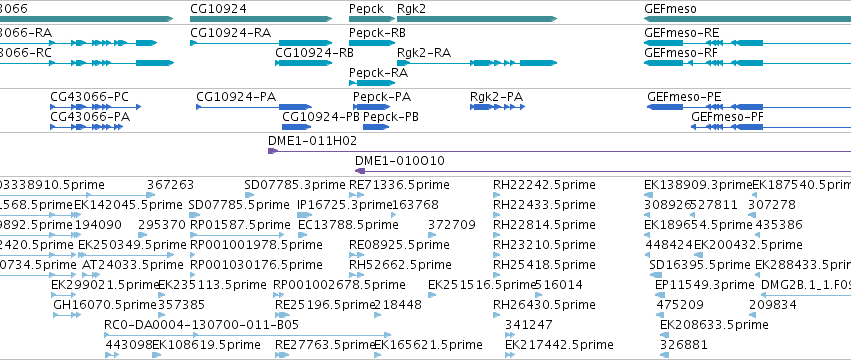Open the RH22242.5prime EST label
This screenshot has height=360, width=851.
(x=544, y=185)
